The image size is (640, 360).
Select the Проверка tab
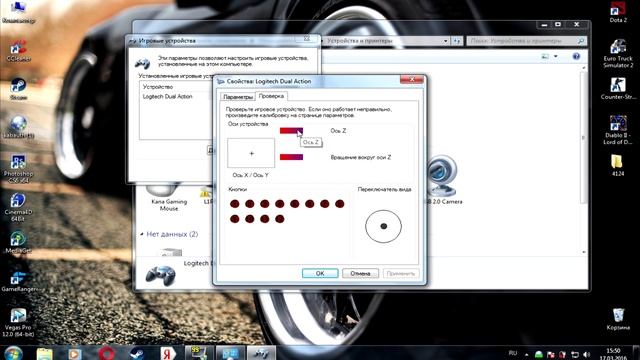click(x=271, y=96)
